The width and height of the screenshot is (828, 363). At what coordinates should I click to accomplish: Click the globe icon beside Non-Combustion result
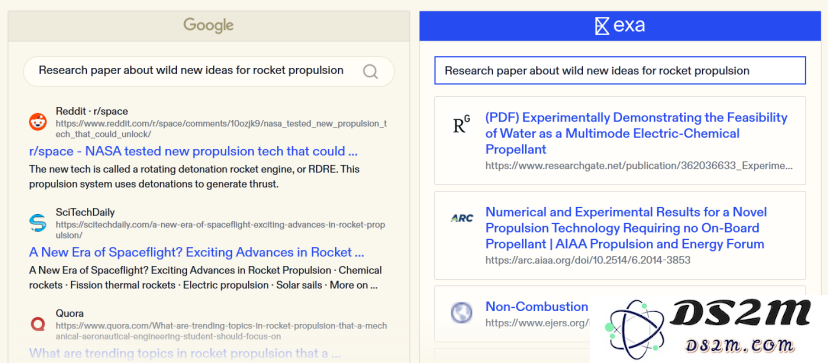[x=461, y=312]
